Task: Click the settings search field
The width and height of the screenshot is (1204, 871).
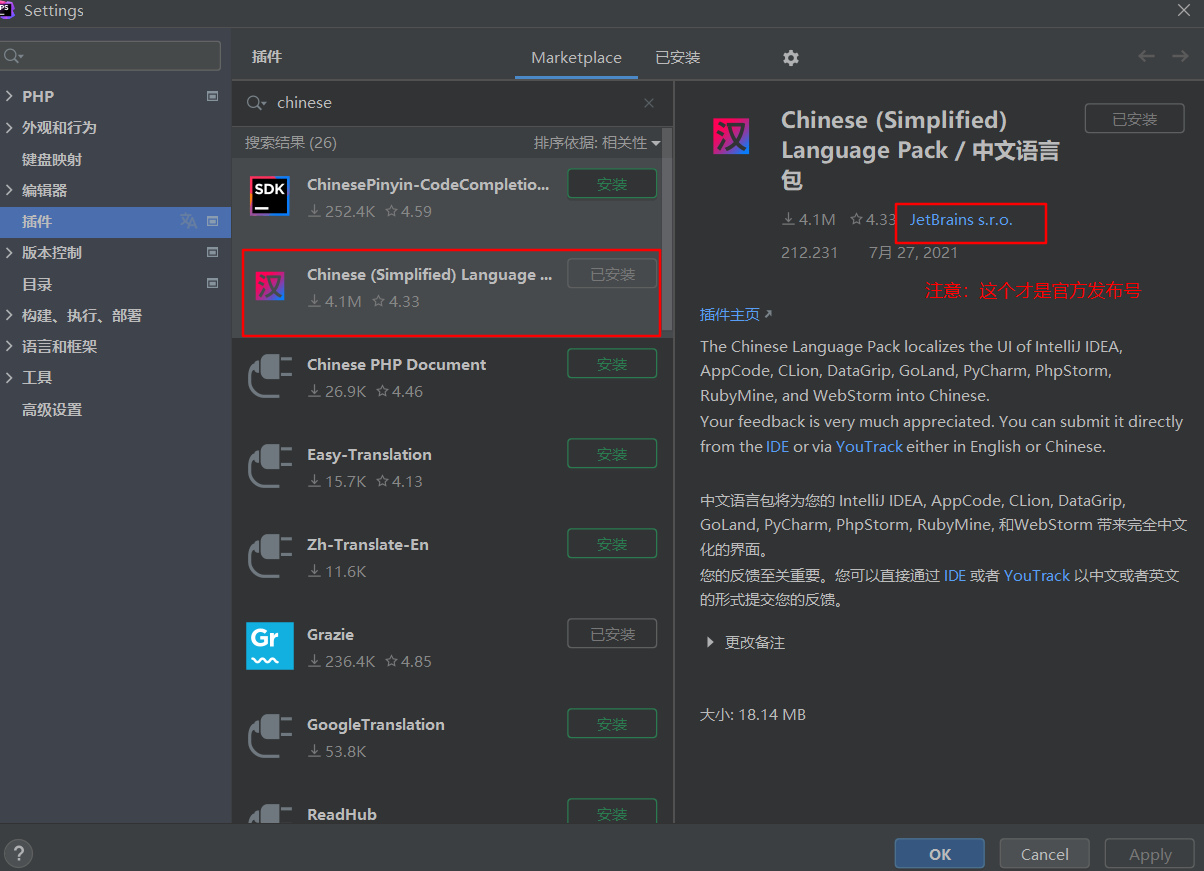Action: point(110,56)
